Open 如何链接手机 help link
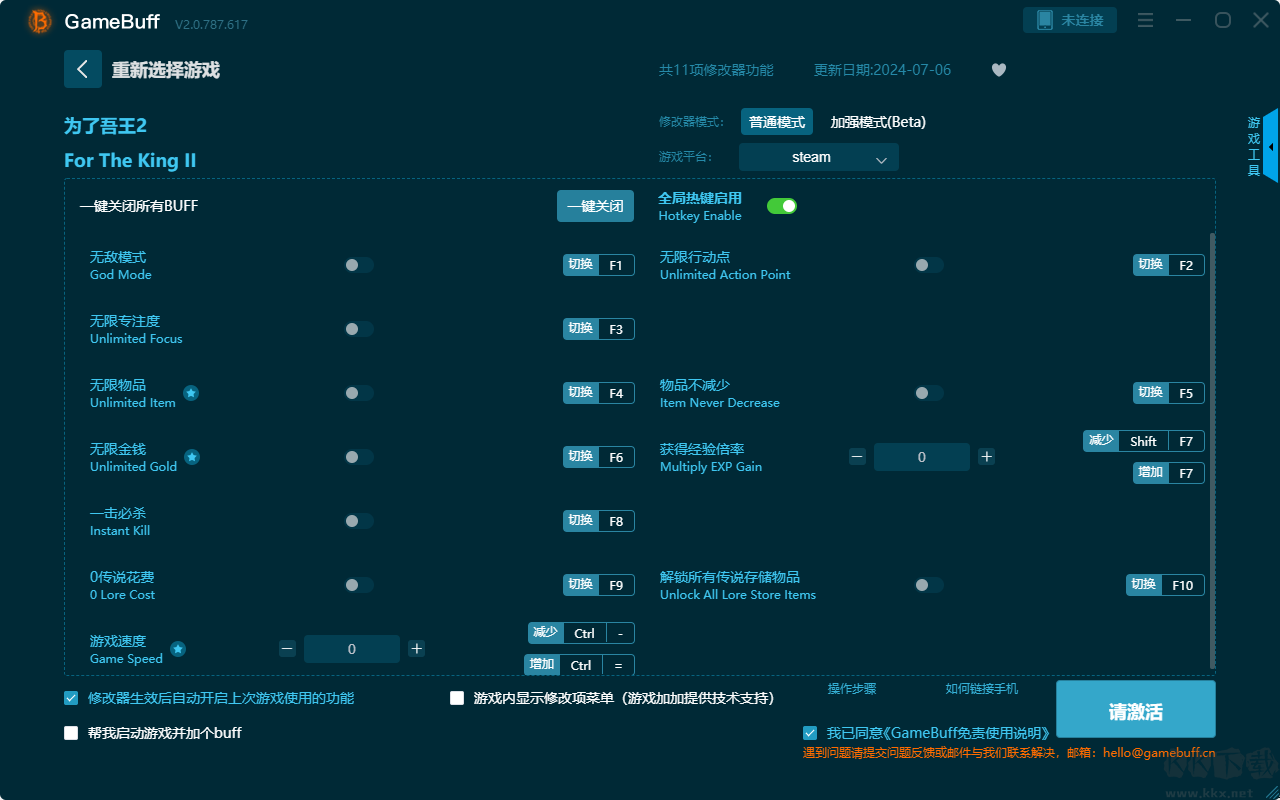Screen dimensions: 1280x800 (982, 689)
